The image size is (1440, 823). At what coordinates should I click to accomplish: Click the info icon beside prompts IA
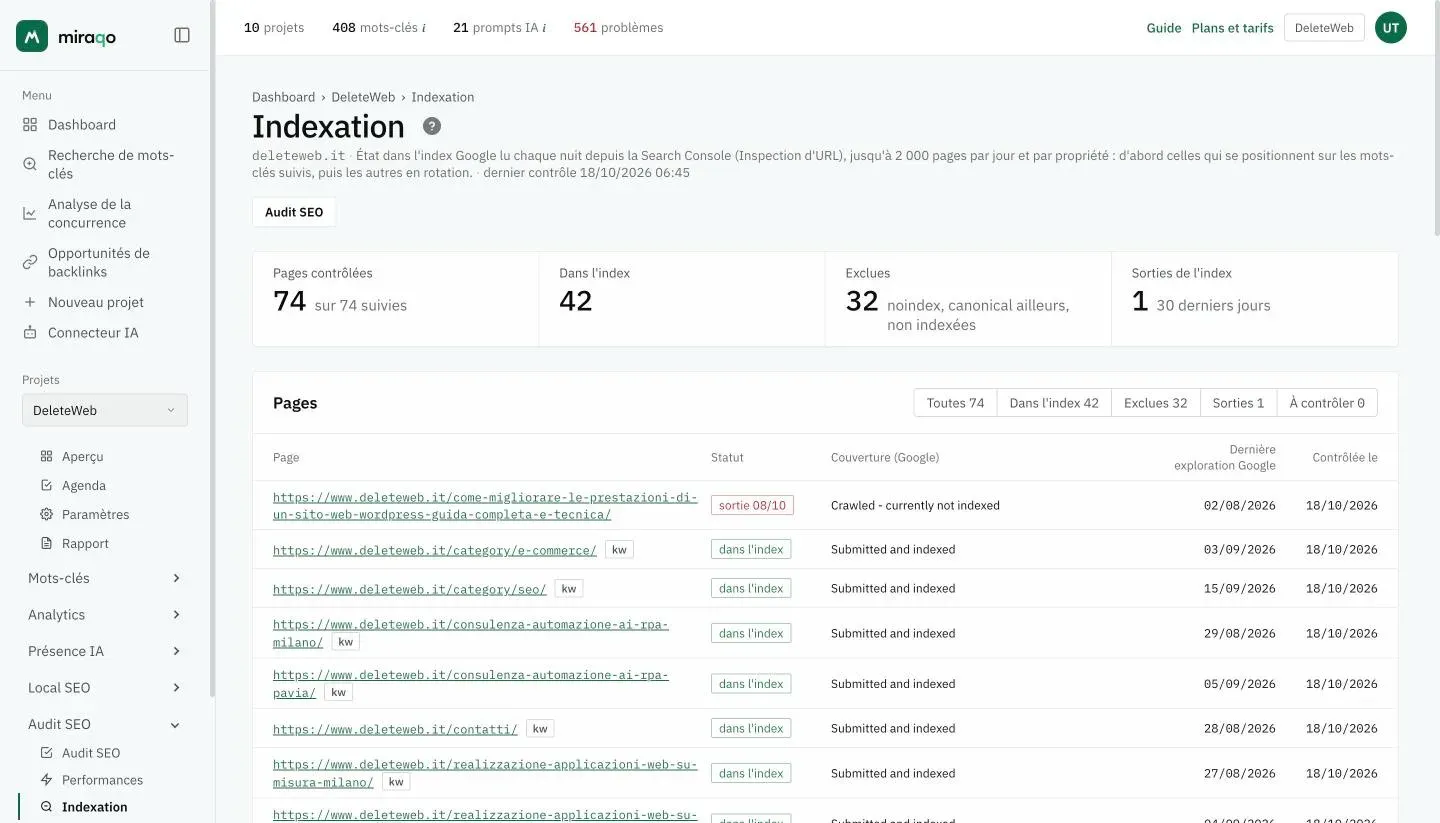544,28
